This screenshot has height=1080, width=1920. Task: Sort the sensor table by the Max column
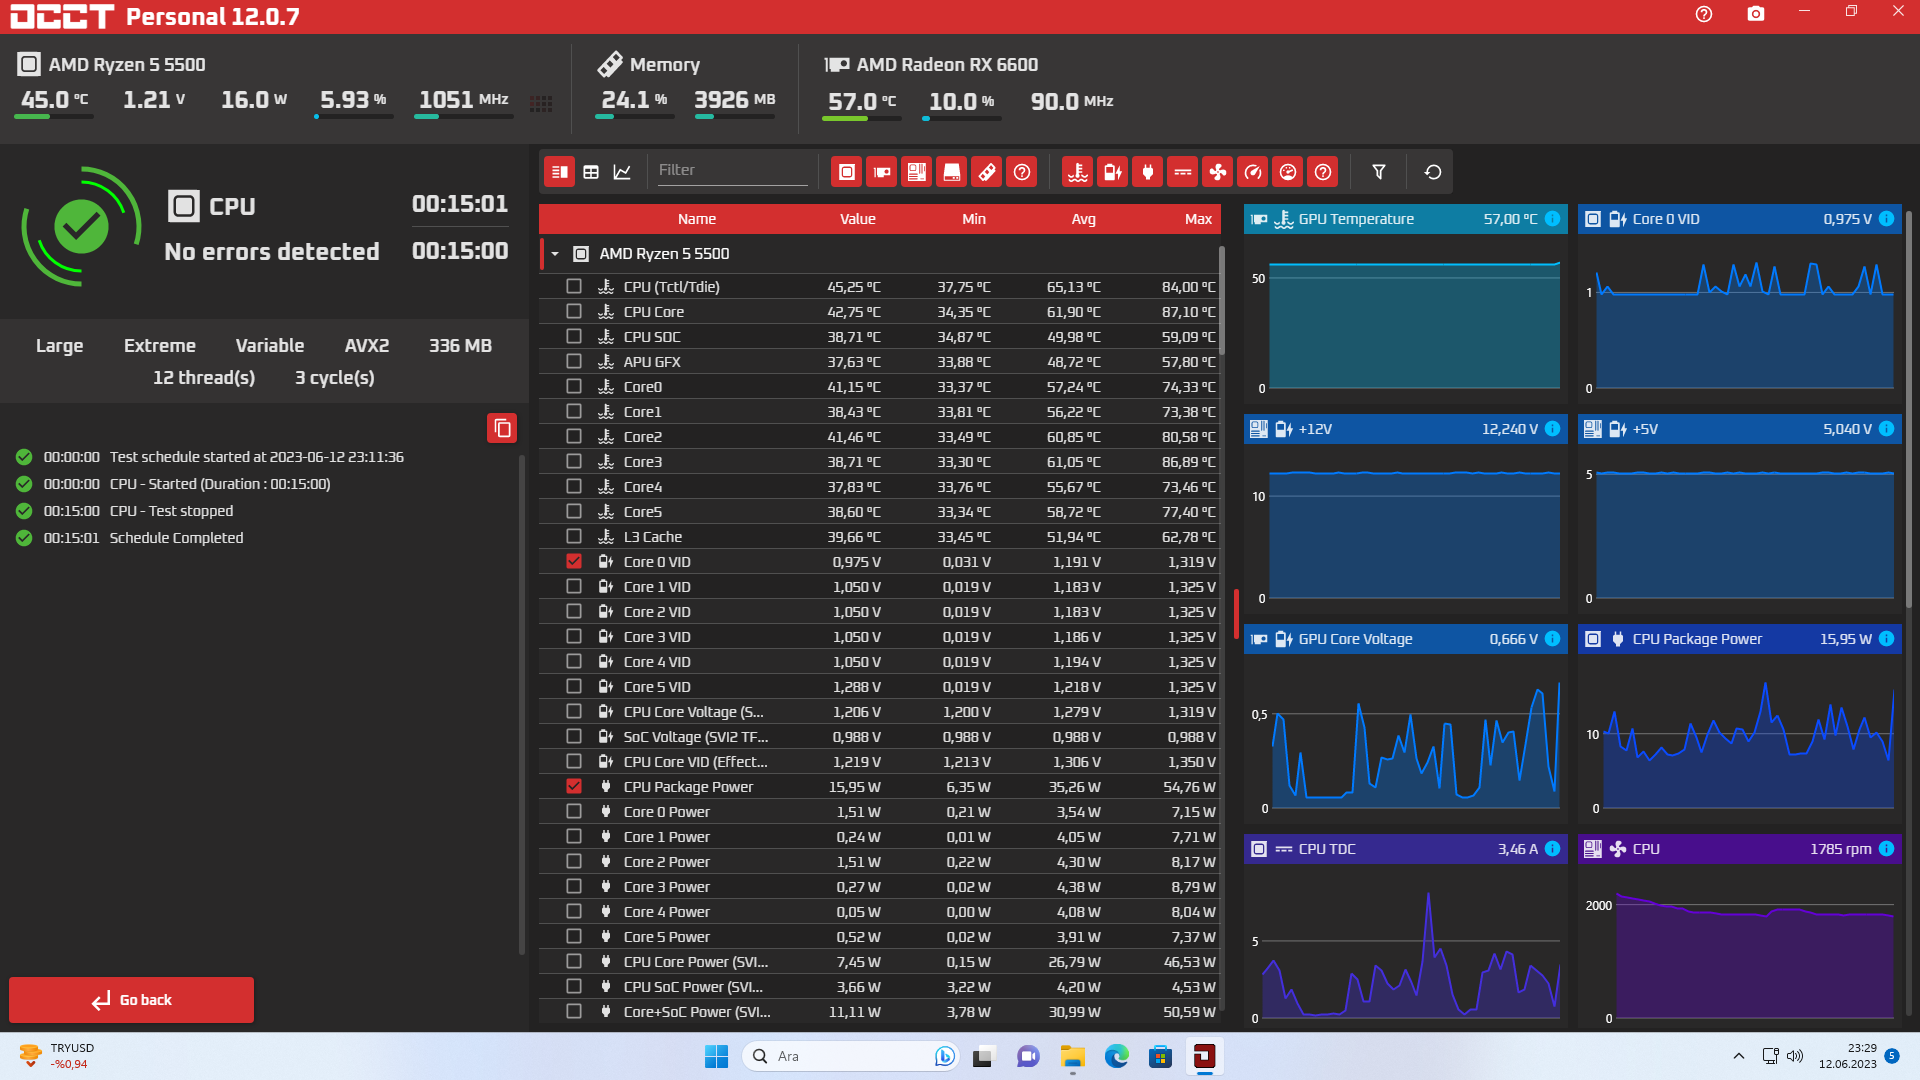(x=1197, y=219)
